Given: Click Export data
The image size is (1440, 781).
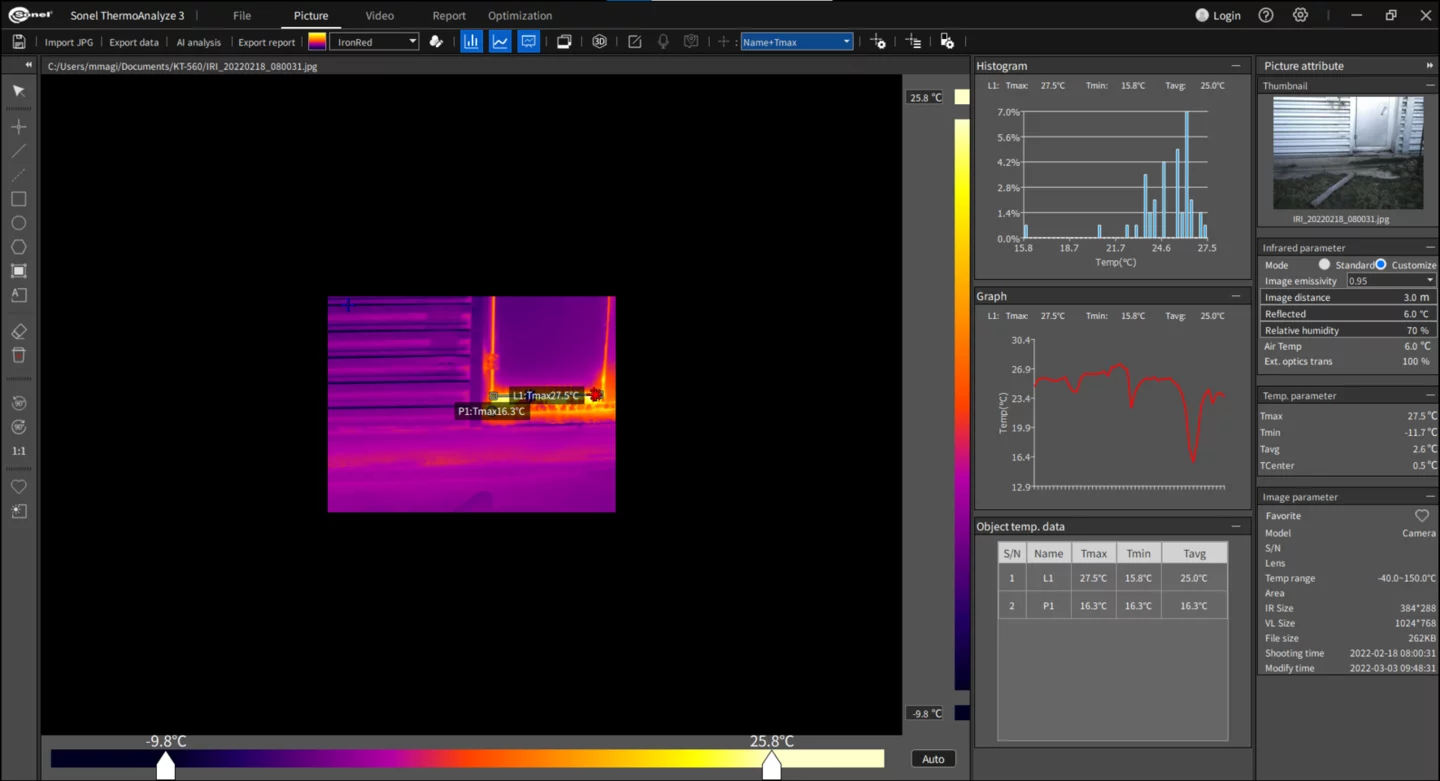Looking at the screenshot, I should click(x=134, y=42).
